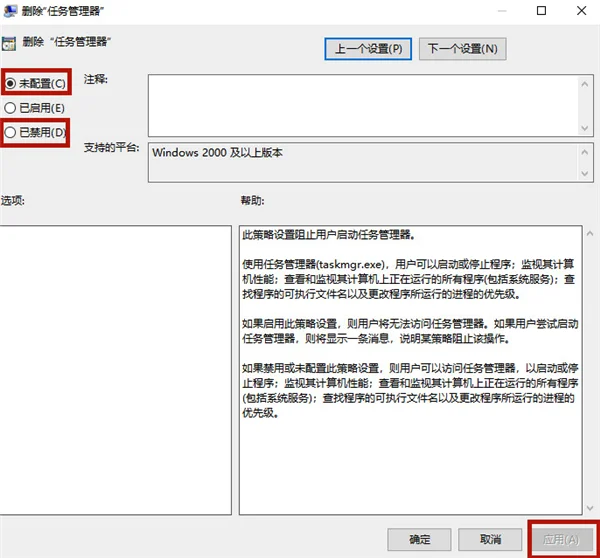Click the 注释 box scroll up arrow
Screen dimensions: 600x558
pos(584,84)
